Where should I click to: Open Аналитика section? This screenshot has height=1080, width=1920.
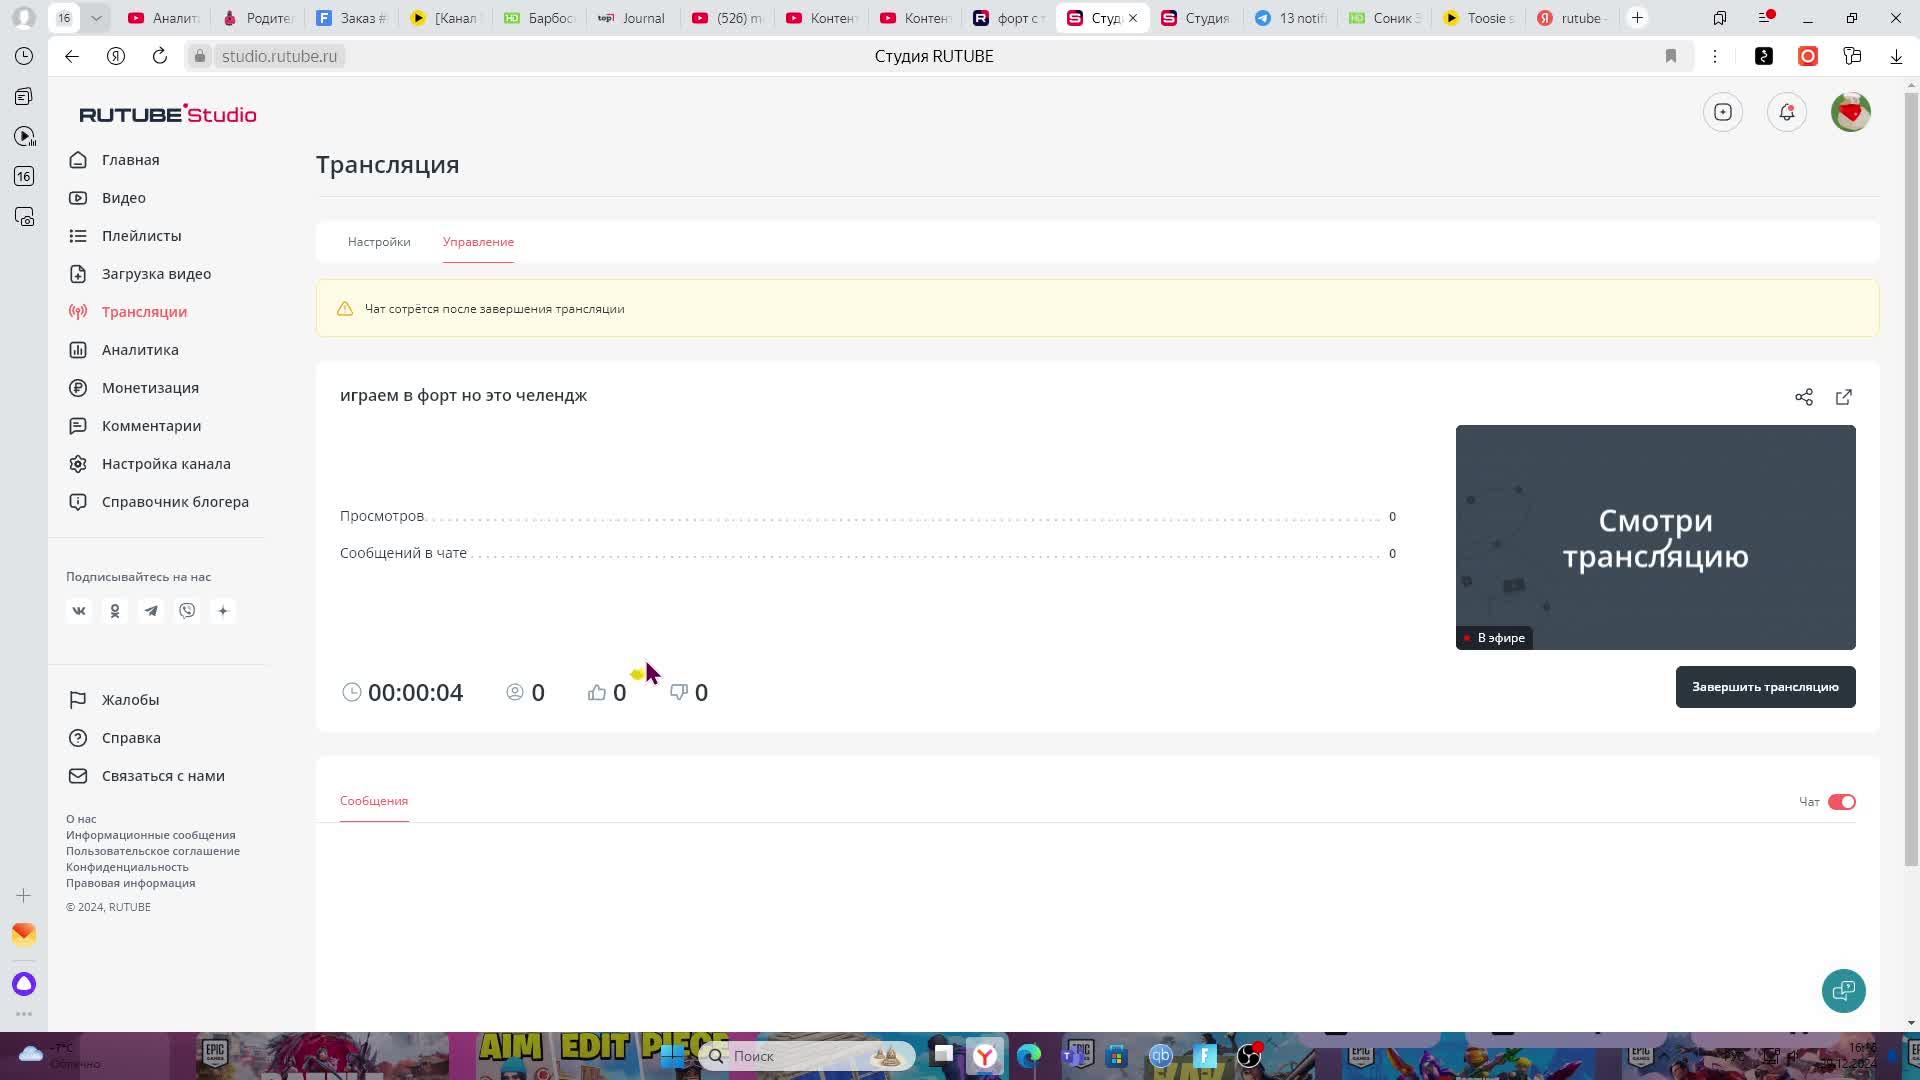(x=124, y=350)
